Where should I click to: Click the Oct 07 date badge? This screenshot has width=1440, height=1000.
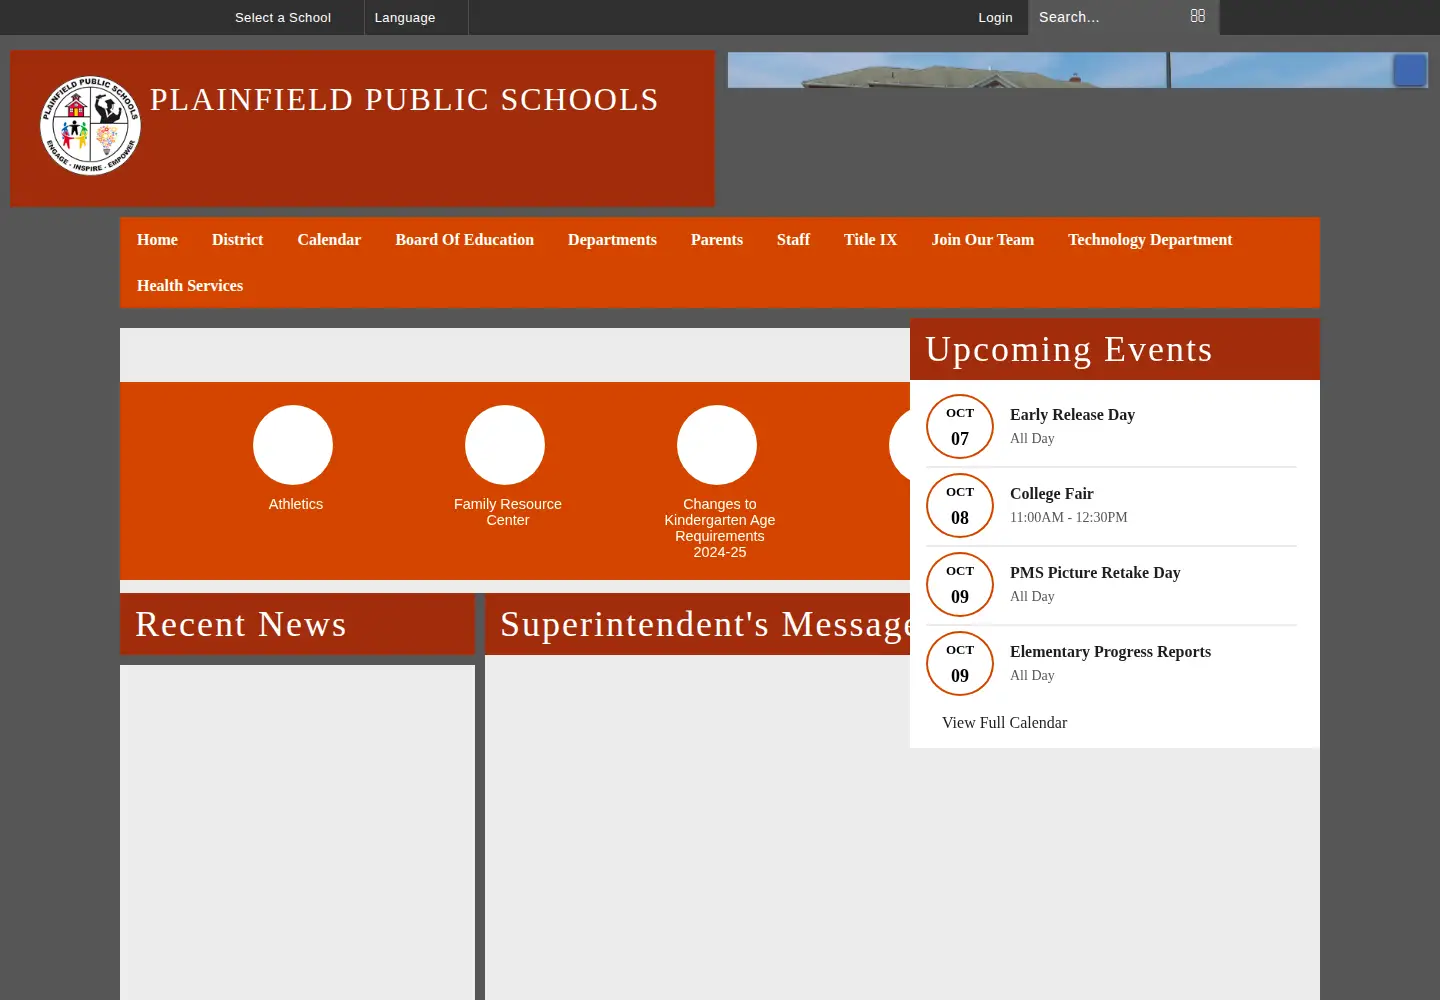[x=960, y=427]
